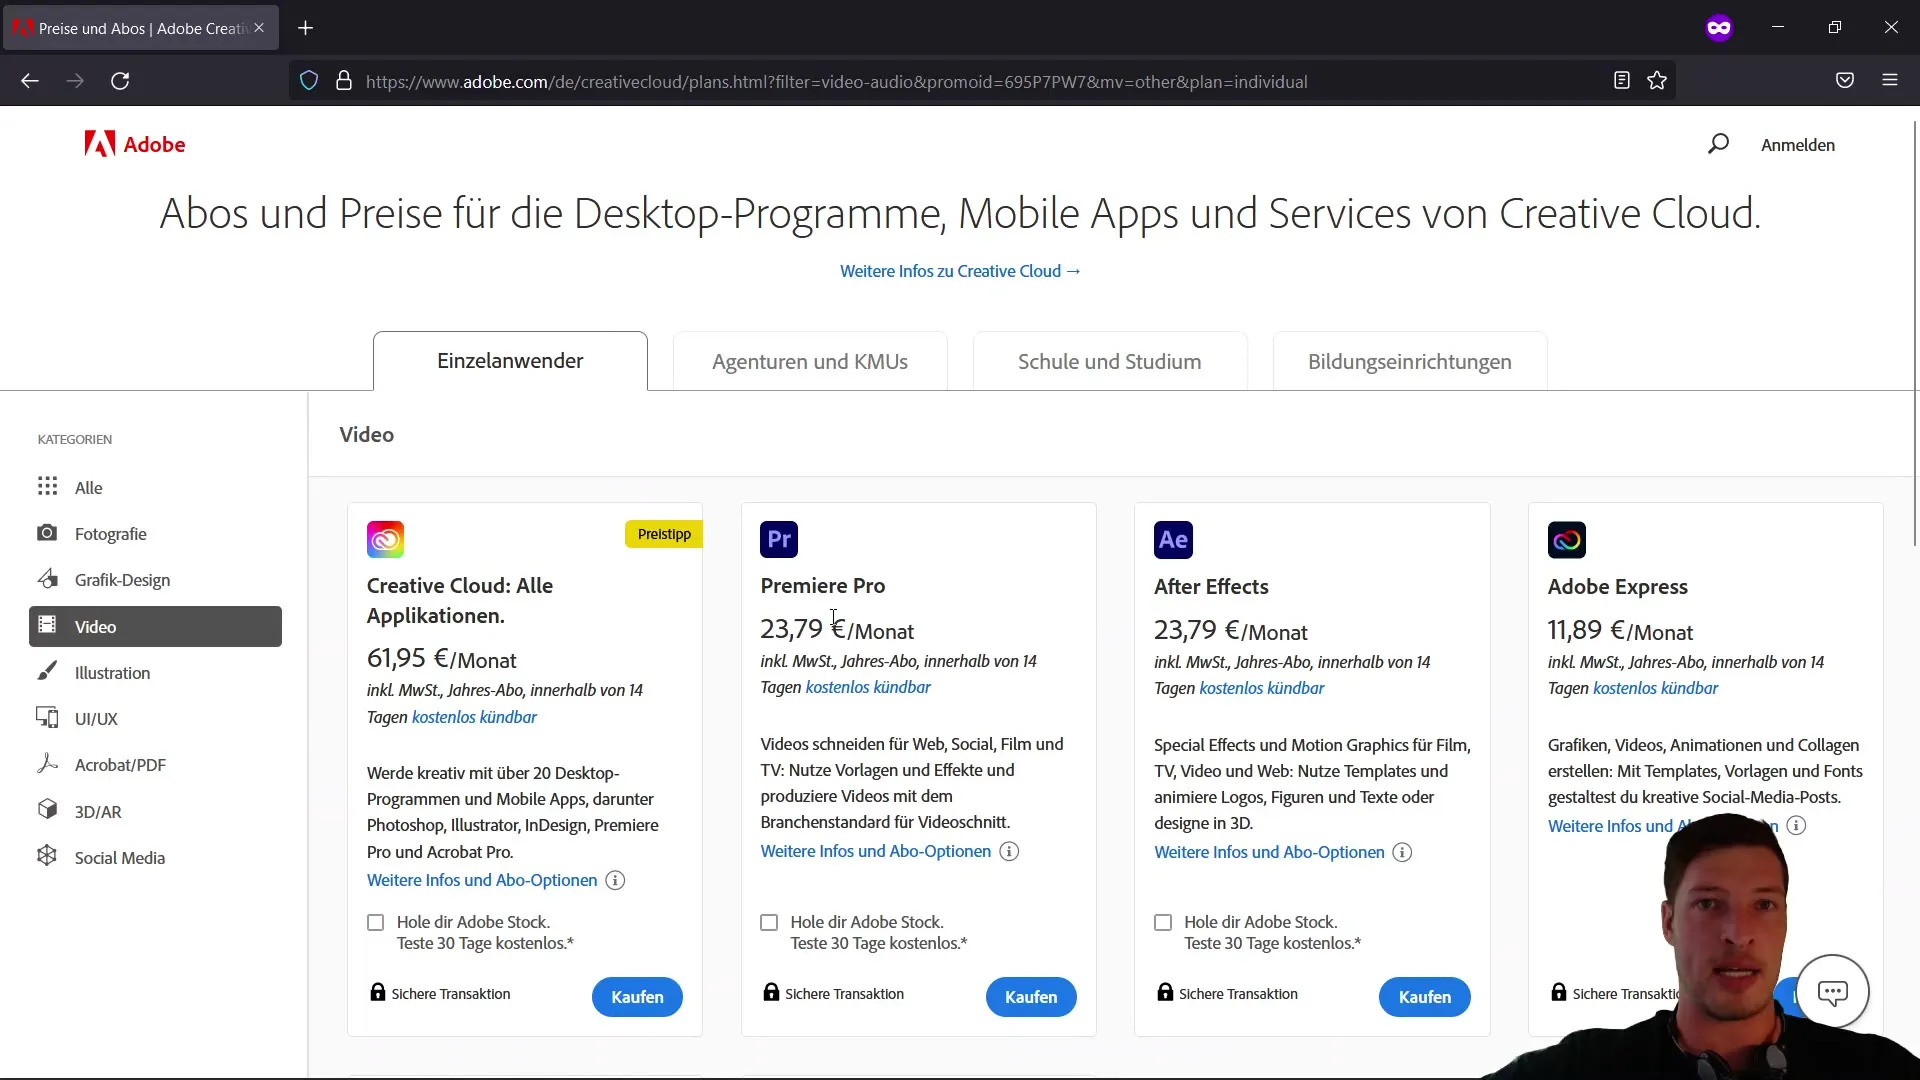Toggle reader view icon in address bar

[1622, 81]
